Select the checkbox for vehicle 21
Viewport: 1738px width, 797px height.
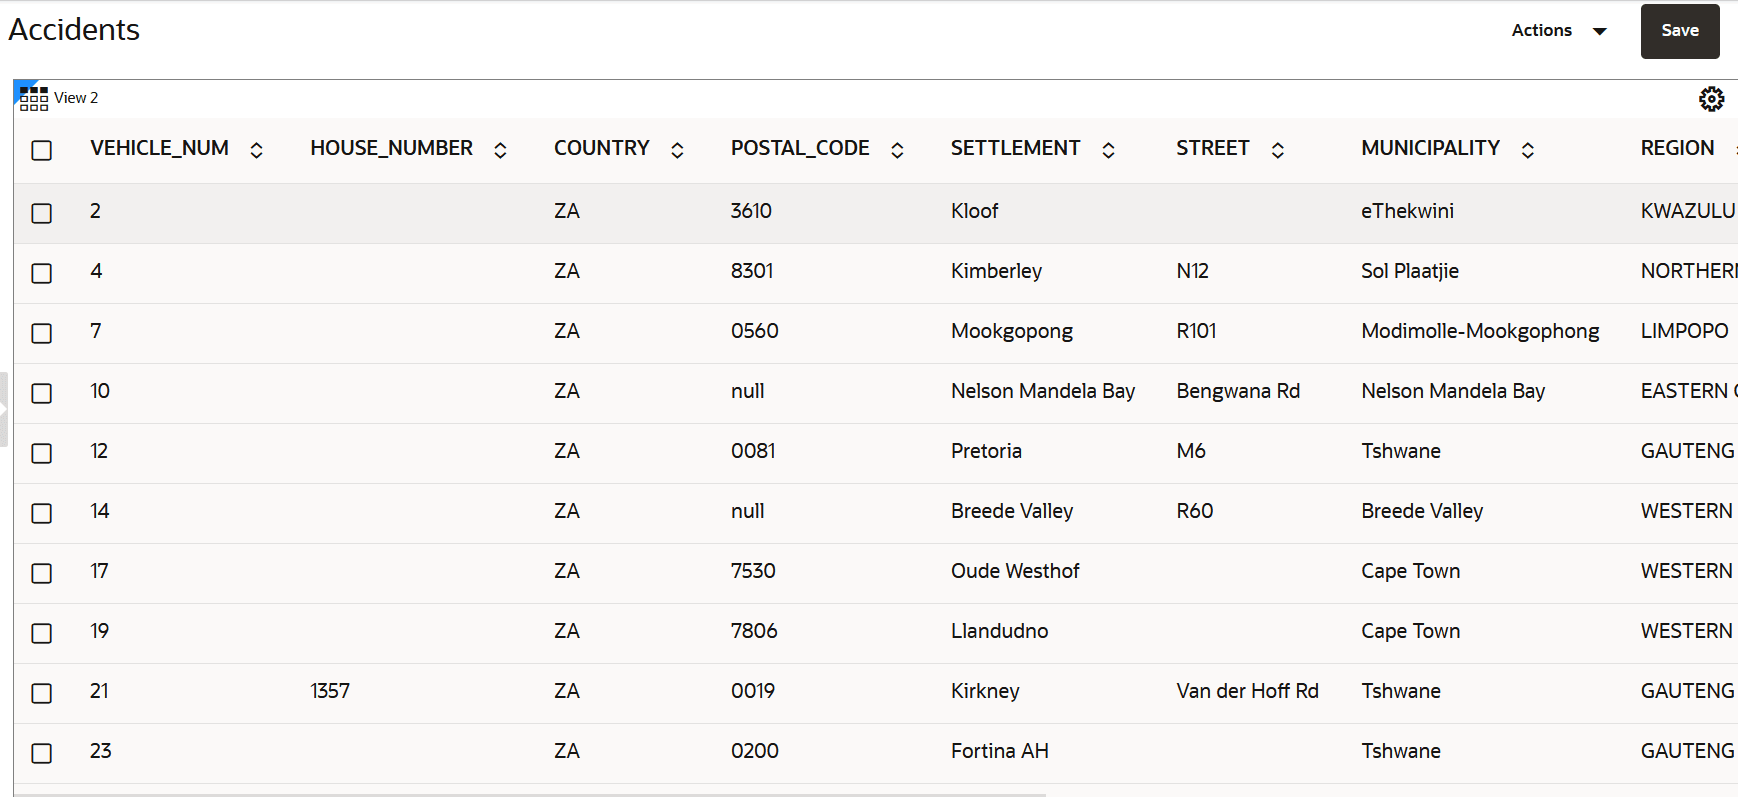[x=42, y=693]
